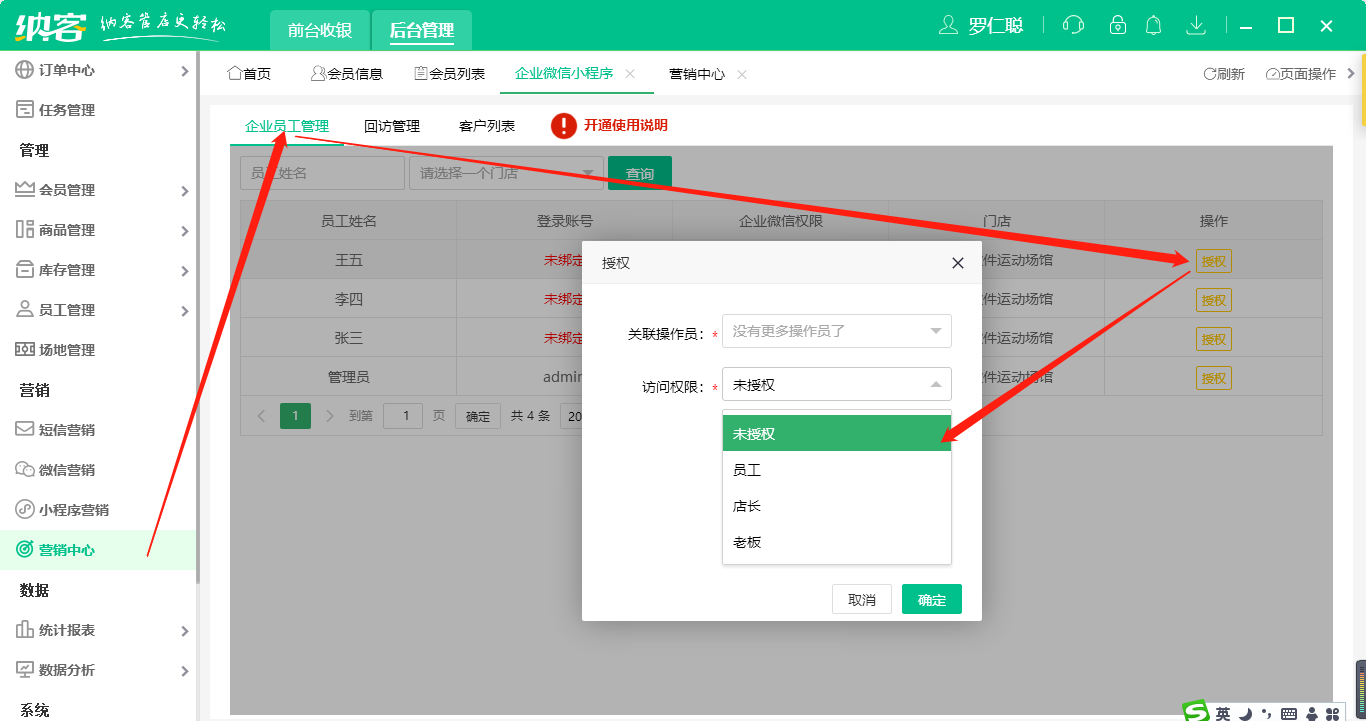Click the user avatar next to 罗仁聪
Viewport: 1366px width, 721px height.
pos(948,24)
